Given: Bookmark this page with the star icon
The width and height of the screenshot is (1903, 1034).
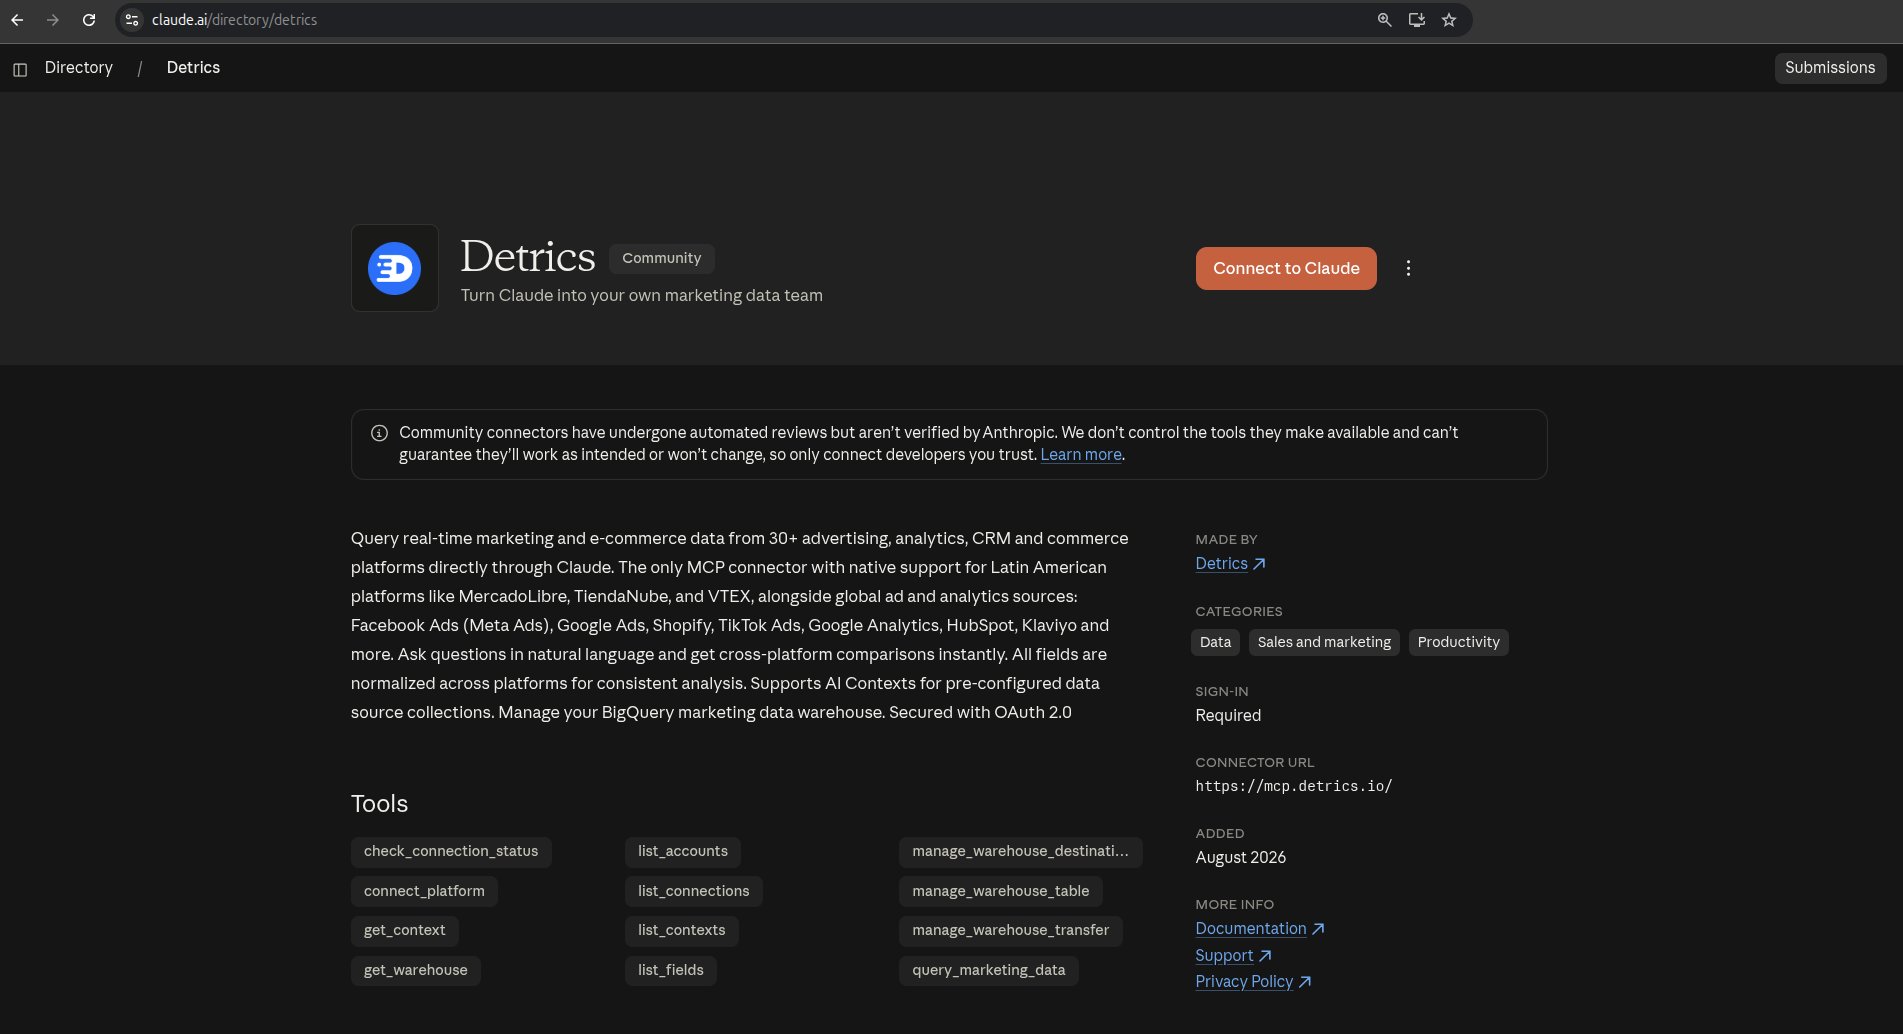Looking at the screenshot, I should (x=1448, y=20).
